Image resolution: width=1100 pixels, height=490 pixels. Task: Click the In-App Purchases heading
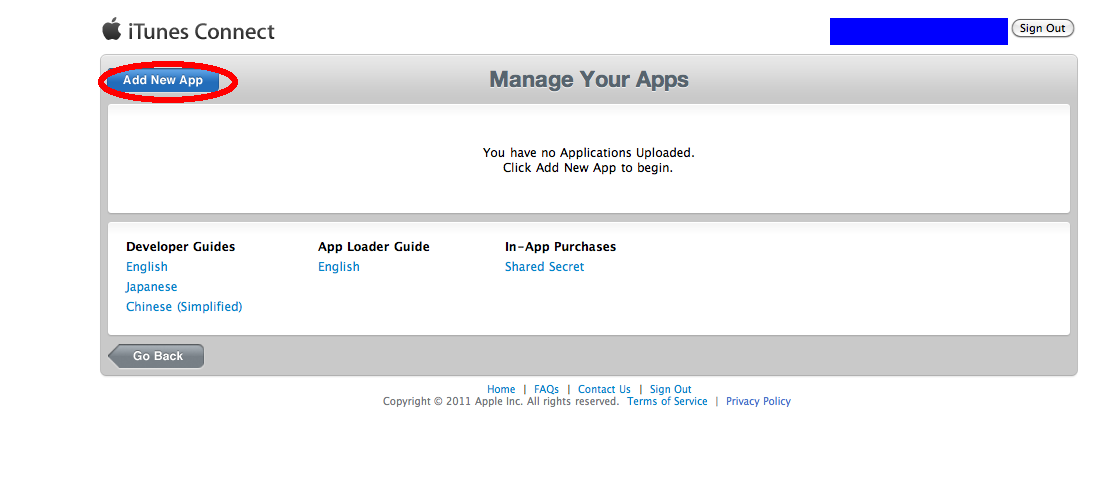tap(561, 247)
